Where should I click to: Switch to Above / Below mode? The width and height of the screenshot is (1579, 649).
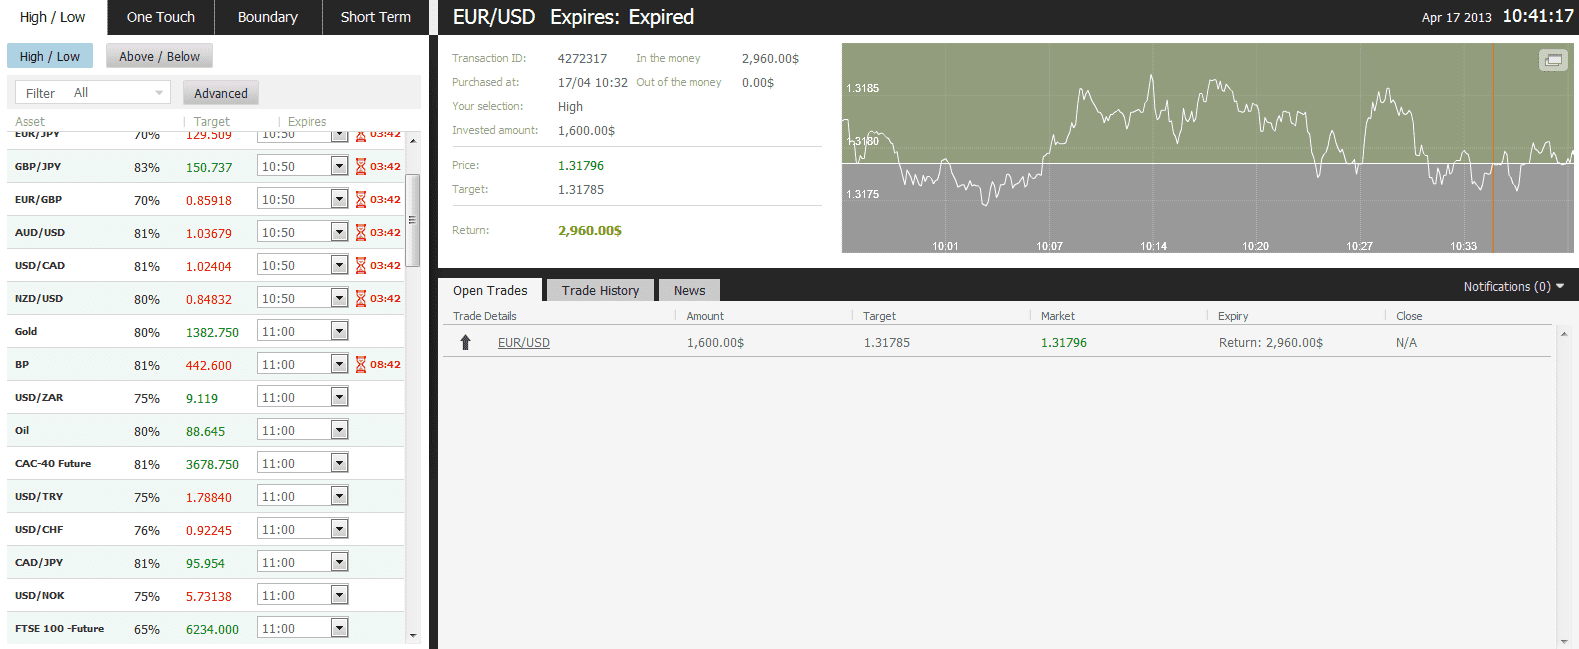[x=159, y=56]
